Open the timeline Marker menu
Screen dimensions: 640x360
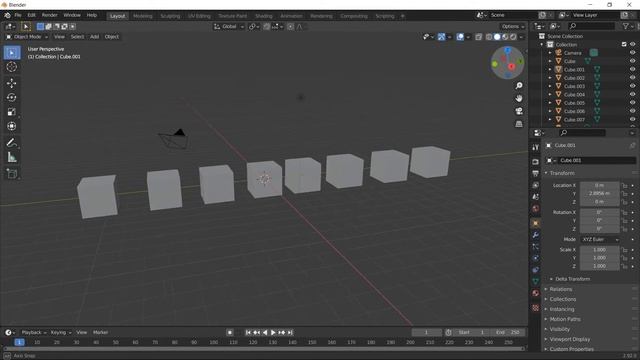pyautogui.click(x=100, y=333)
